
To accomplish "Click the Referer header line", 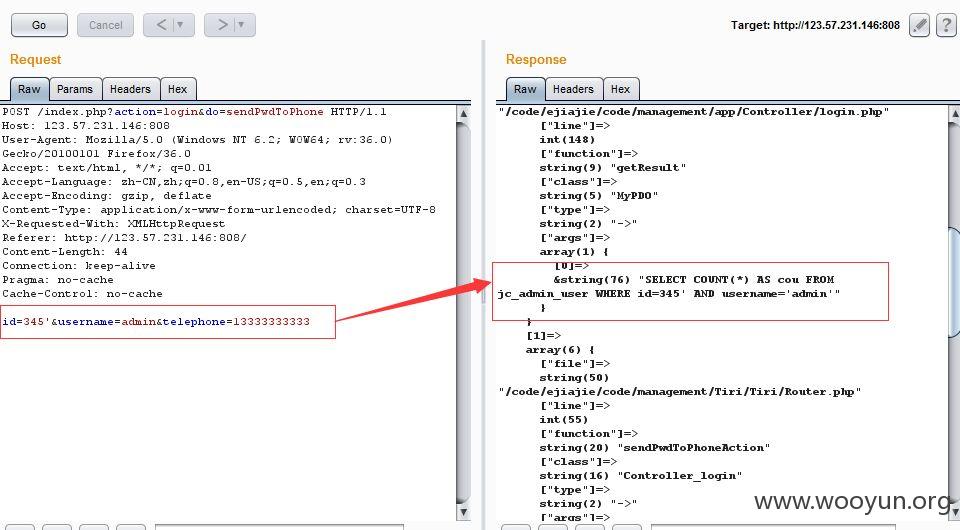I will pos(124,238).
